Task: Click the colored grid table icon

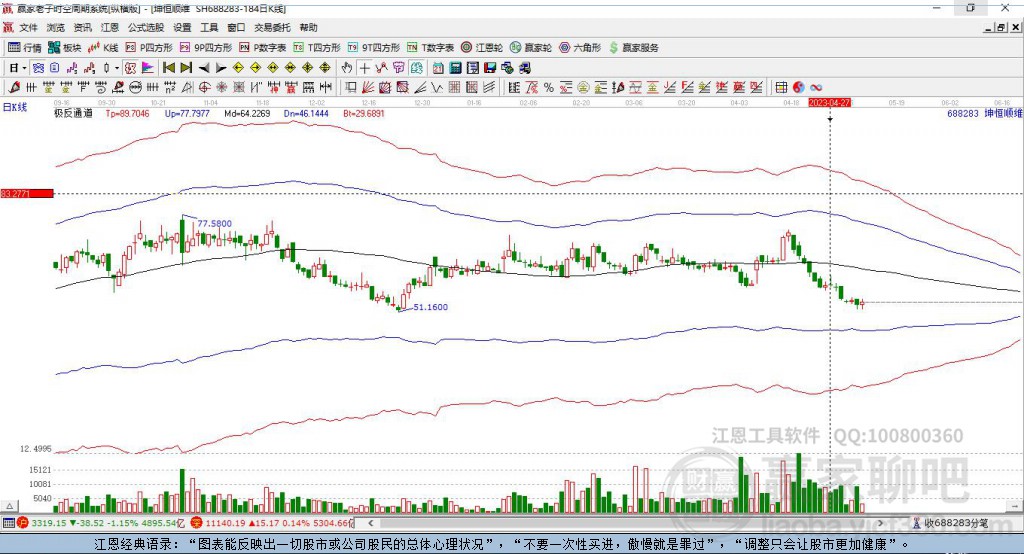Action: click(x=781, y=88)
